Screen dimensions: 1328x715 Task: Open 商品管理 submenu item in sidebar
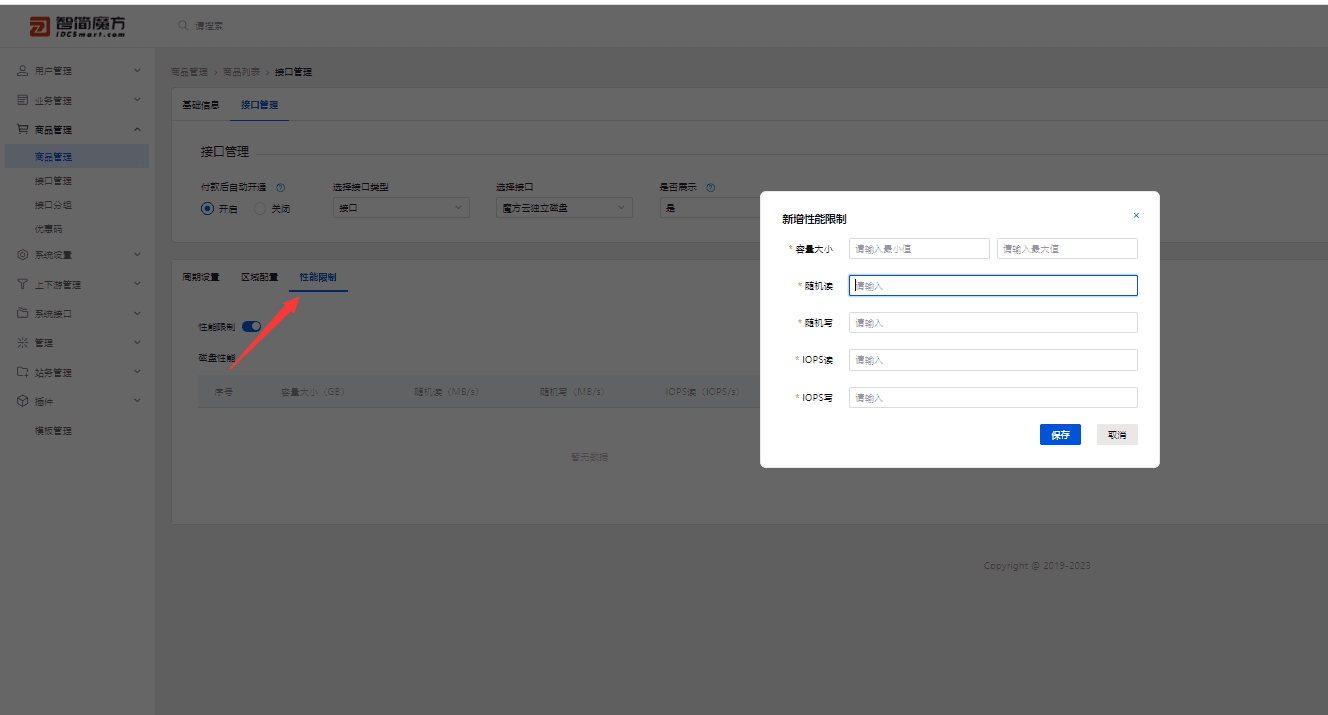pos(76,157)
